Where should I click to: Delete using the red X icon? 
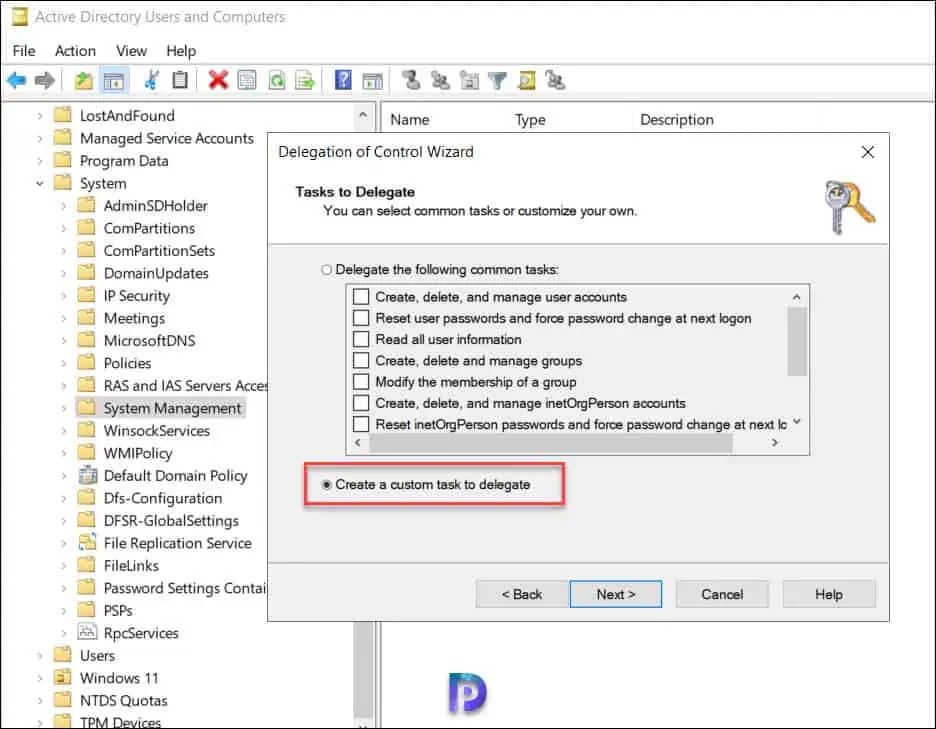pos(218,79)
